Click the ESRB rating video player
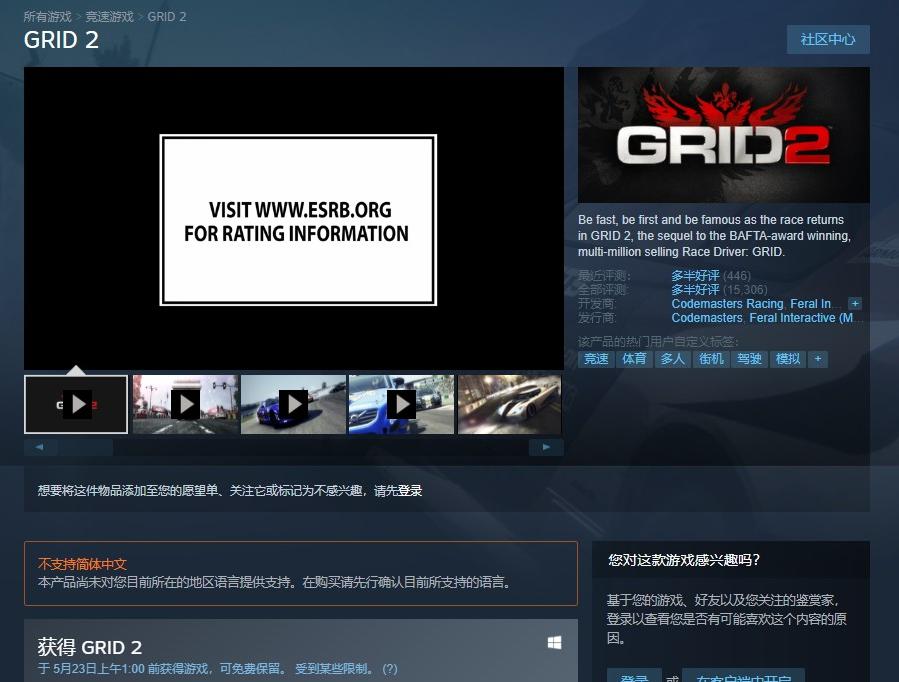899x682 pixels. click(x=294, y=218)
